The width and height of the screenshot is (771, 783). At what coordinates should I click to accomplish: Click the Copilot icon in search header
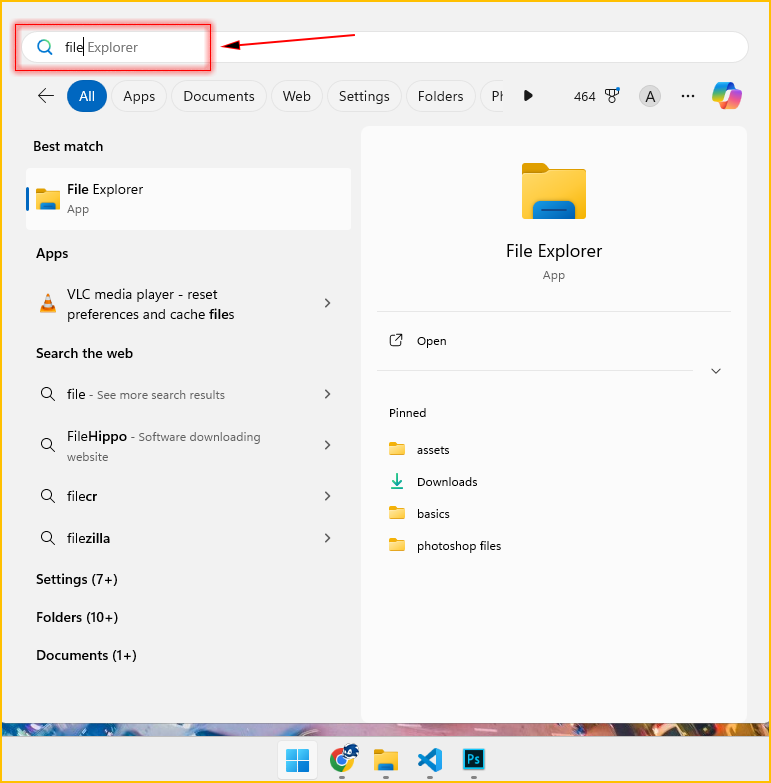point(727,96)
